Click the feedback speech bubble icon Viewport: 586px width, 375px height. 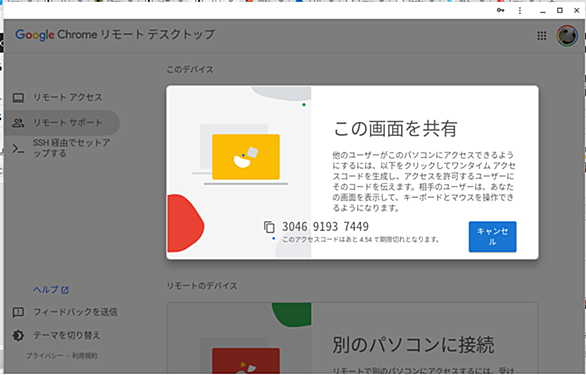18,312
